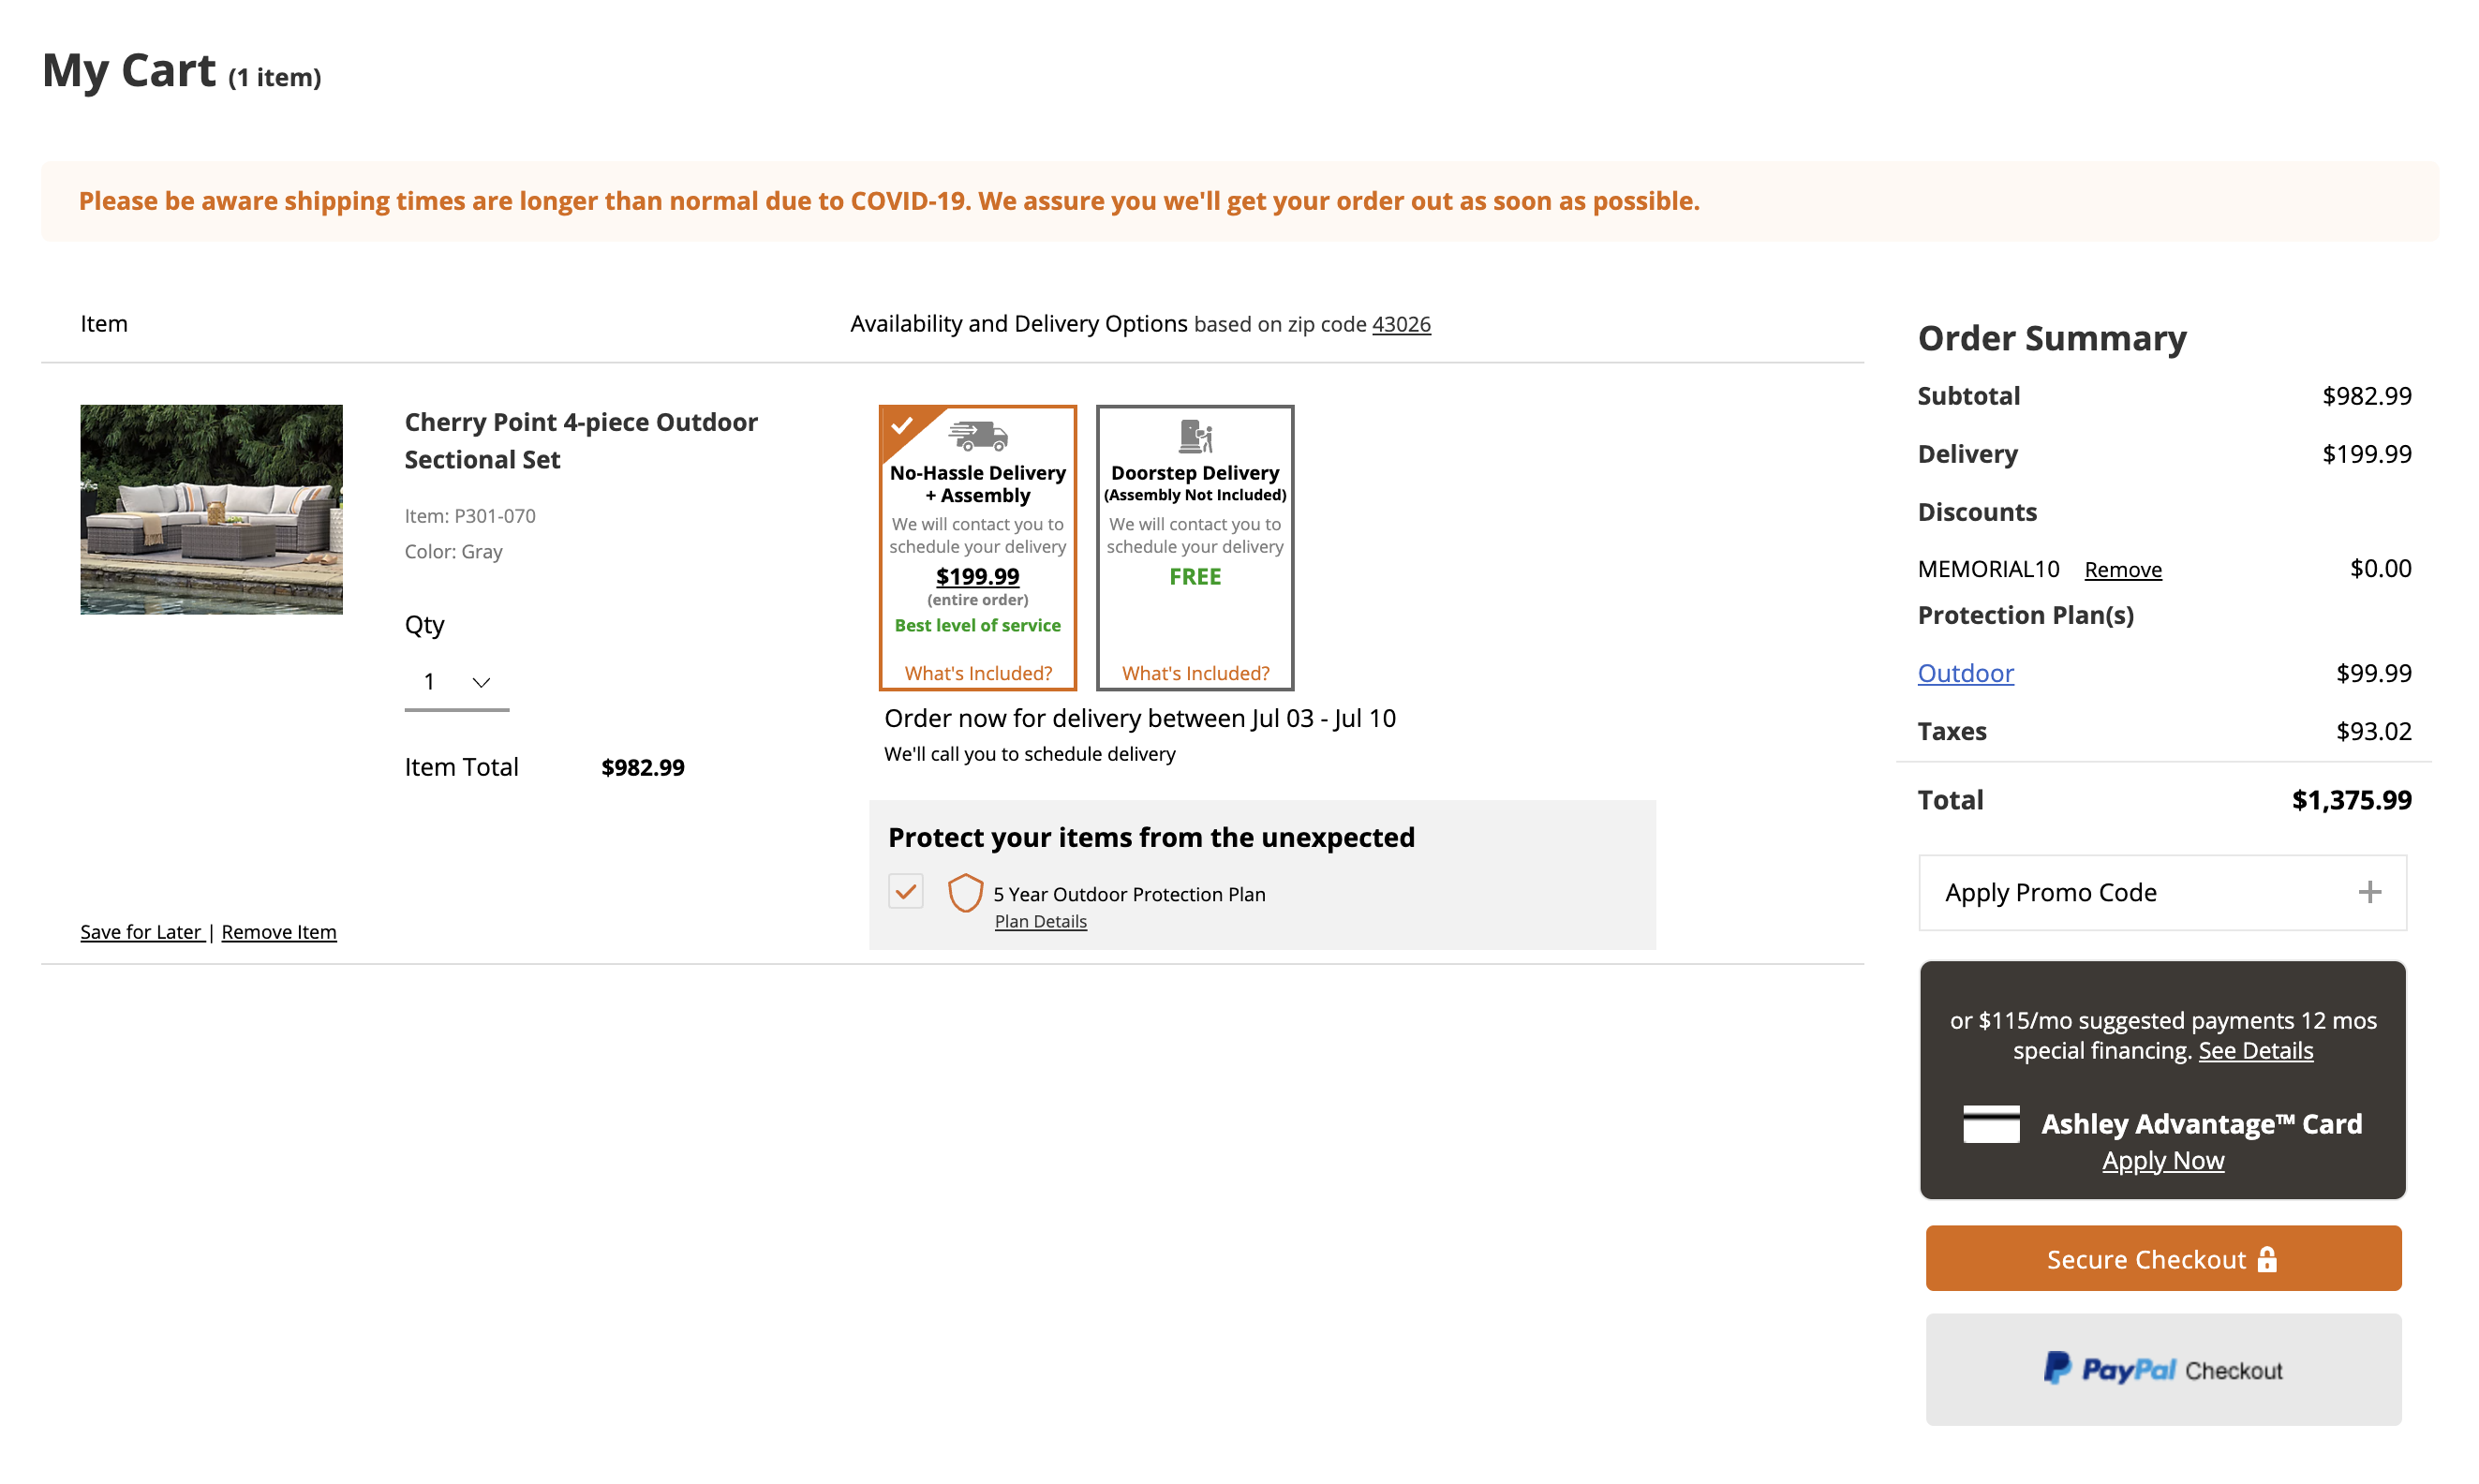Open Plan Details for protection plan
Screen dimensions: 2479x1484
(x=1040, y=920)
